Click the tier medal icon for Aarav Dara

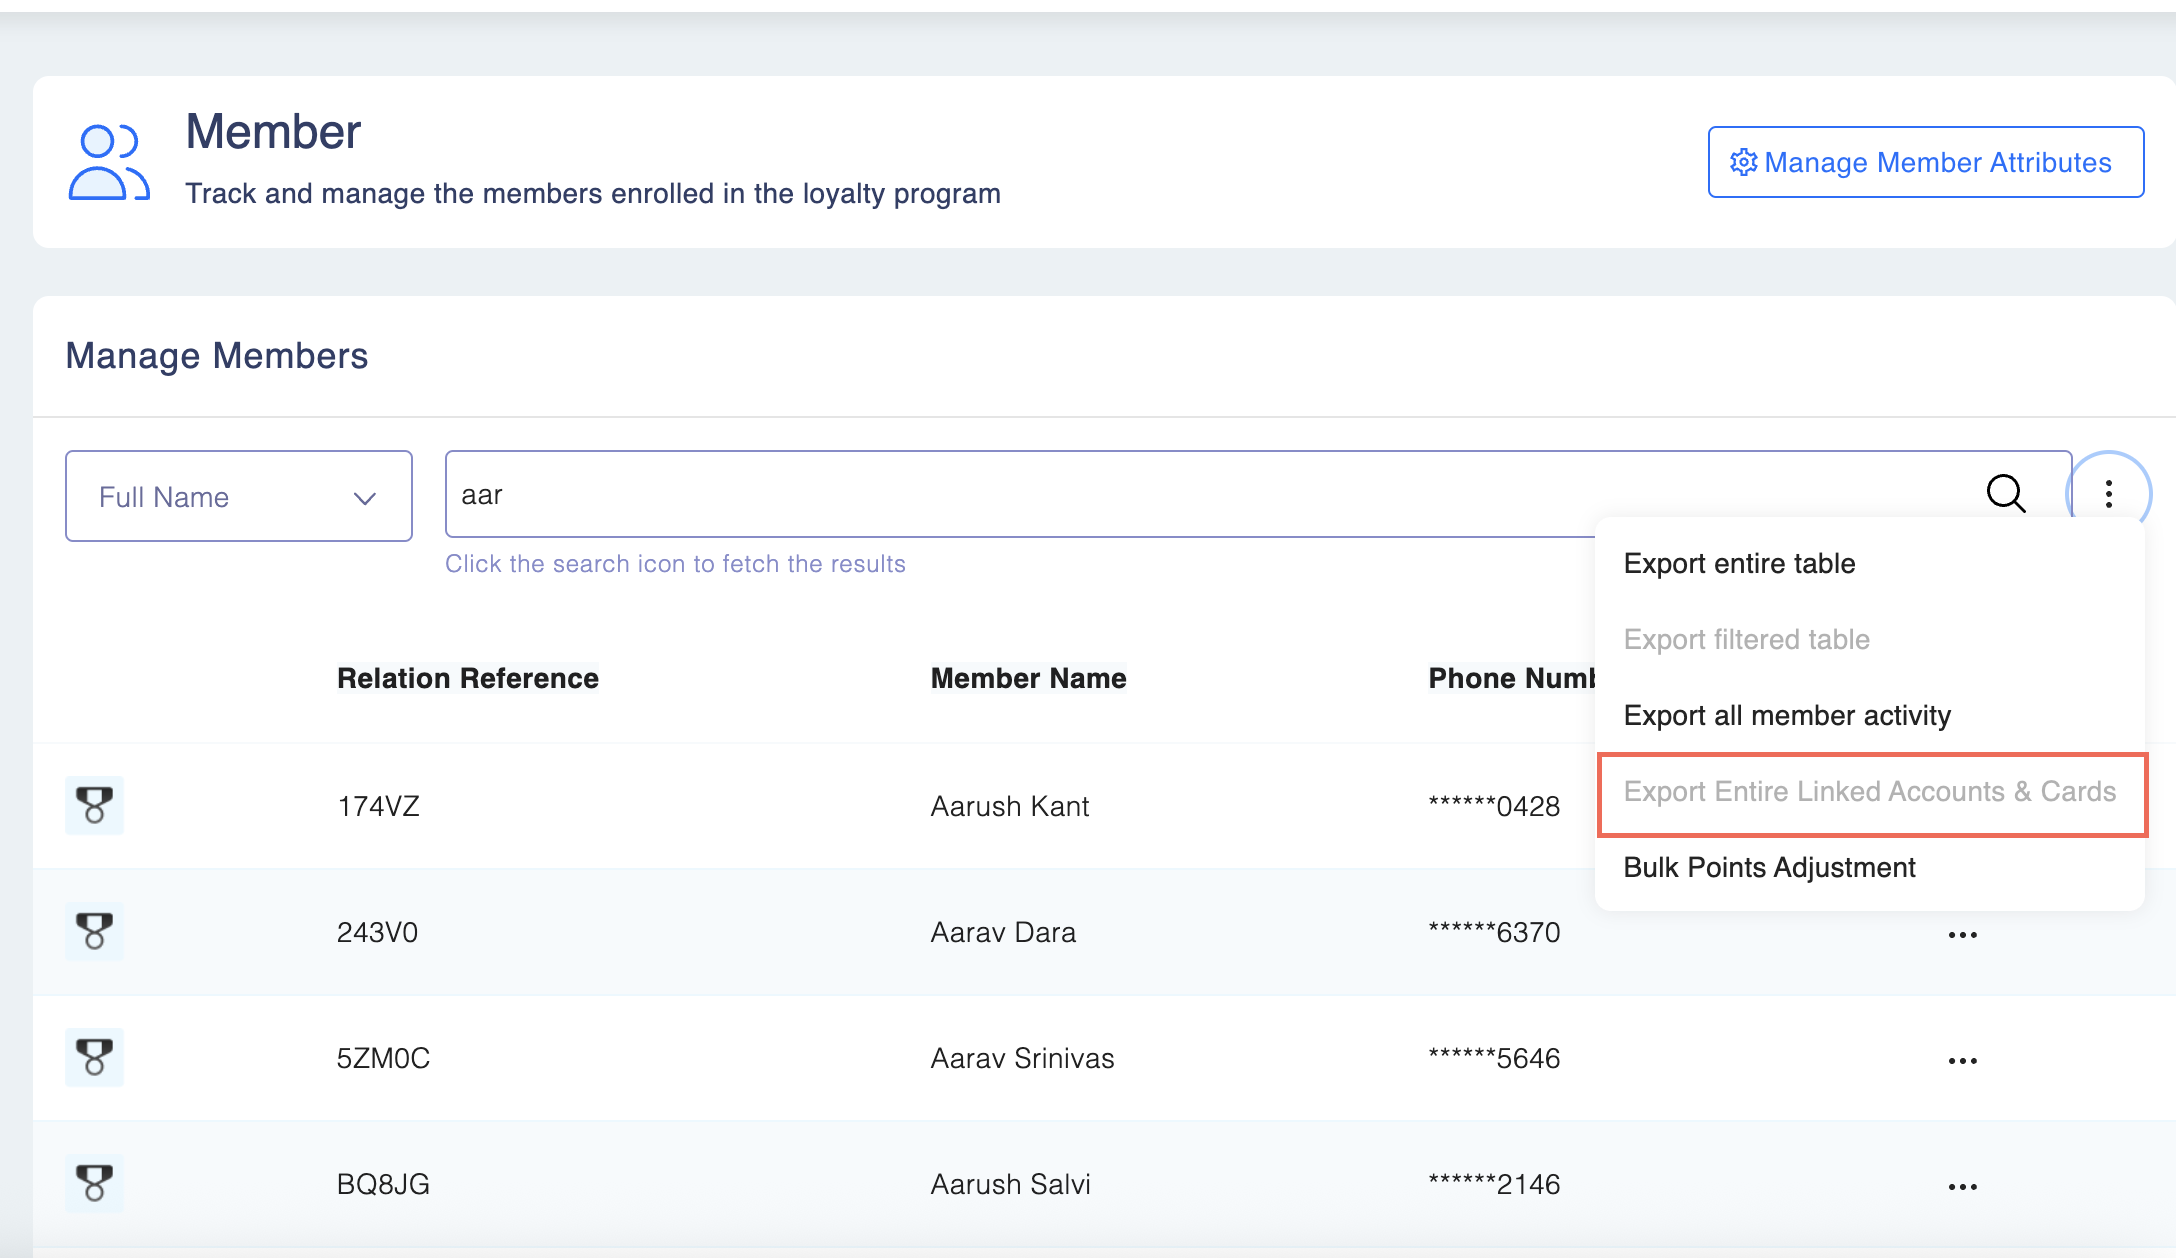95,931
